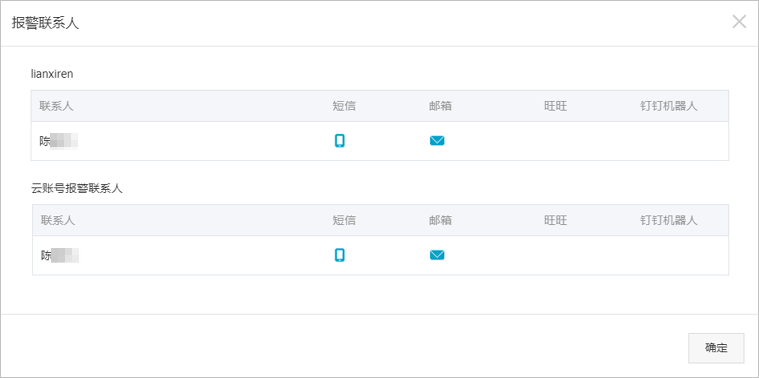Click 联系人 column header in first table
The image size is (759, 378).
57,106
